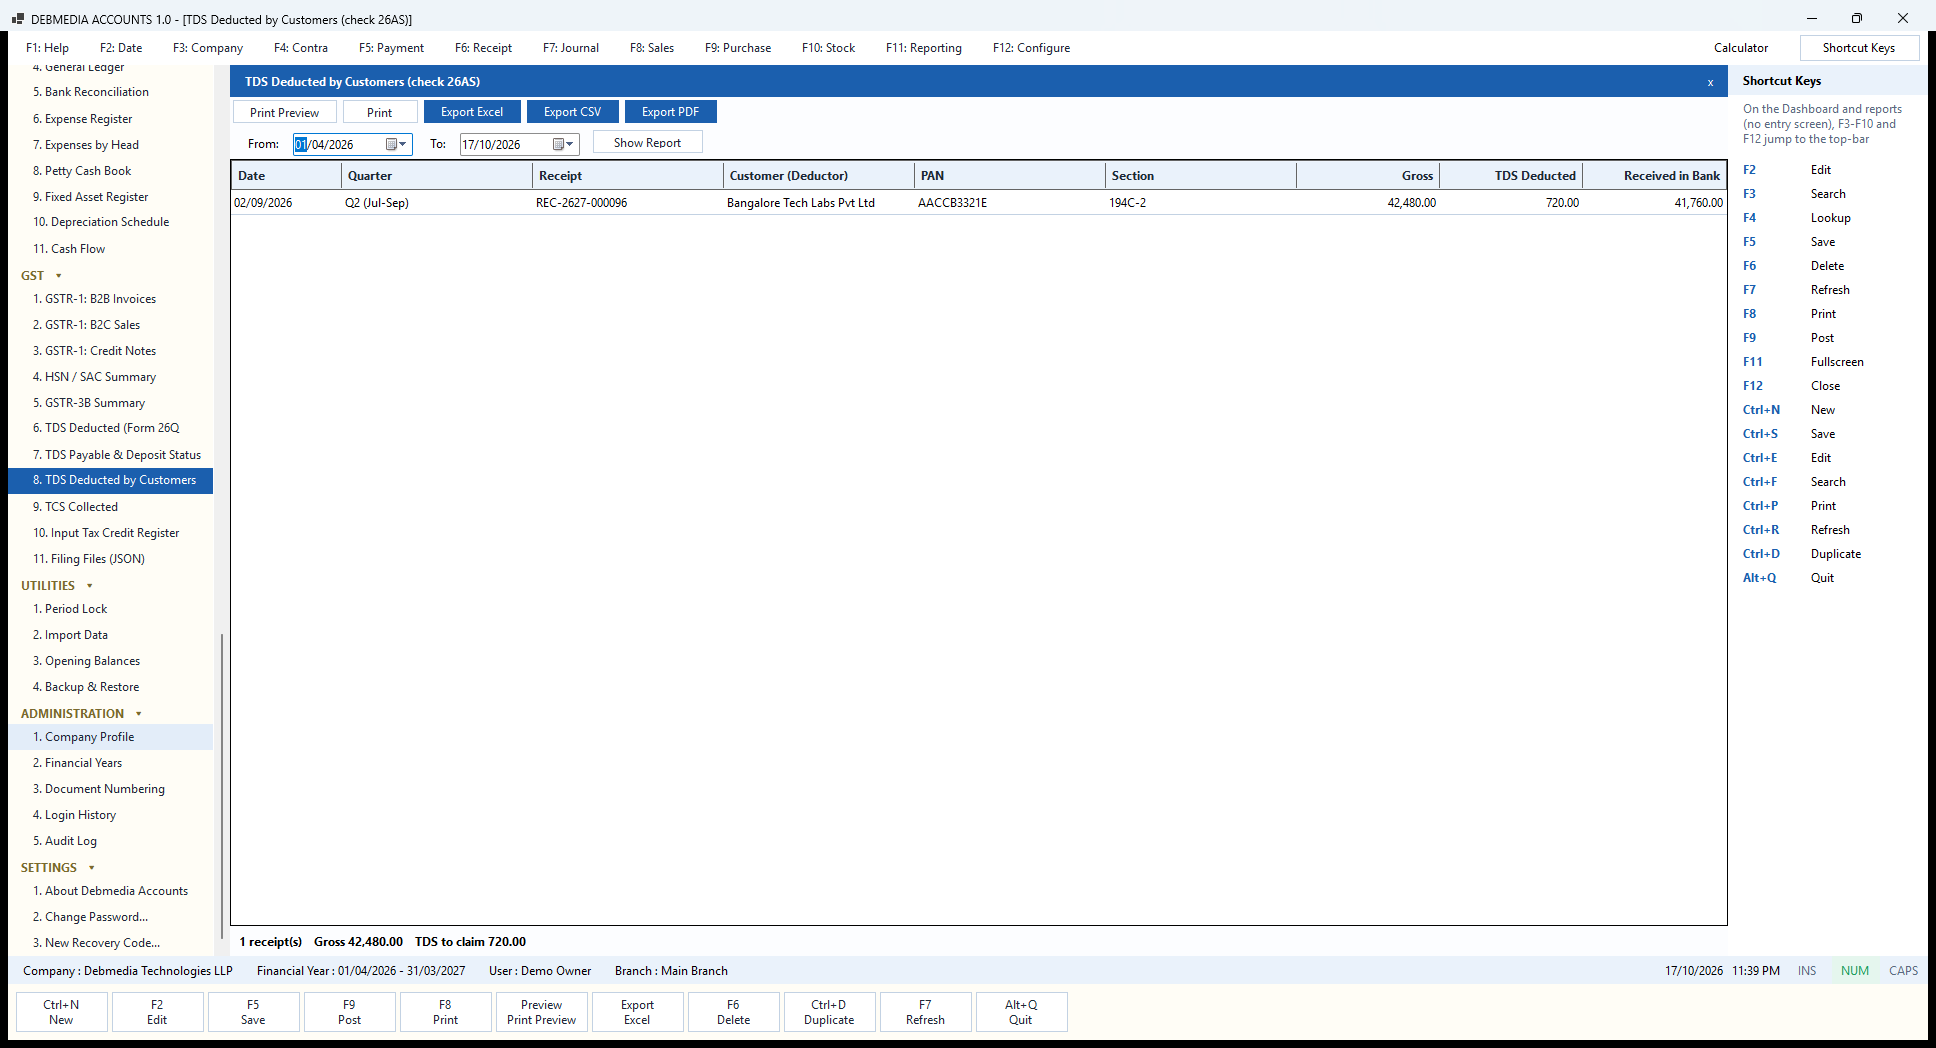The height and width of the screenshot is (1048, 1936).
Task: Open F3: Company menu
Action: 208,48
